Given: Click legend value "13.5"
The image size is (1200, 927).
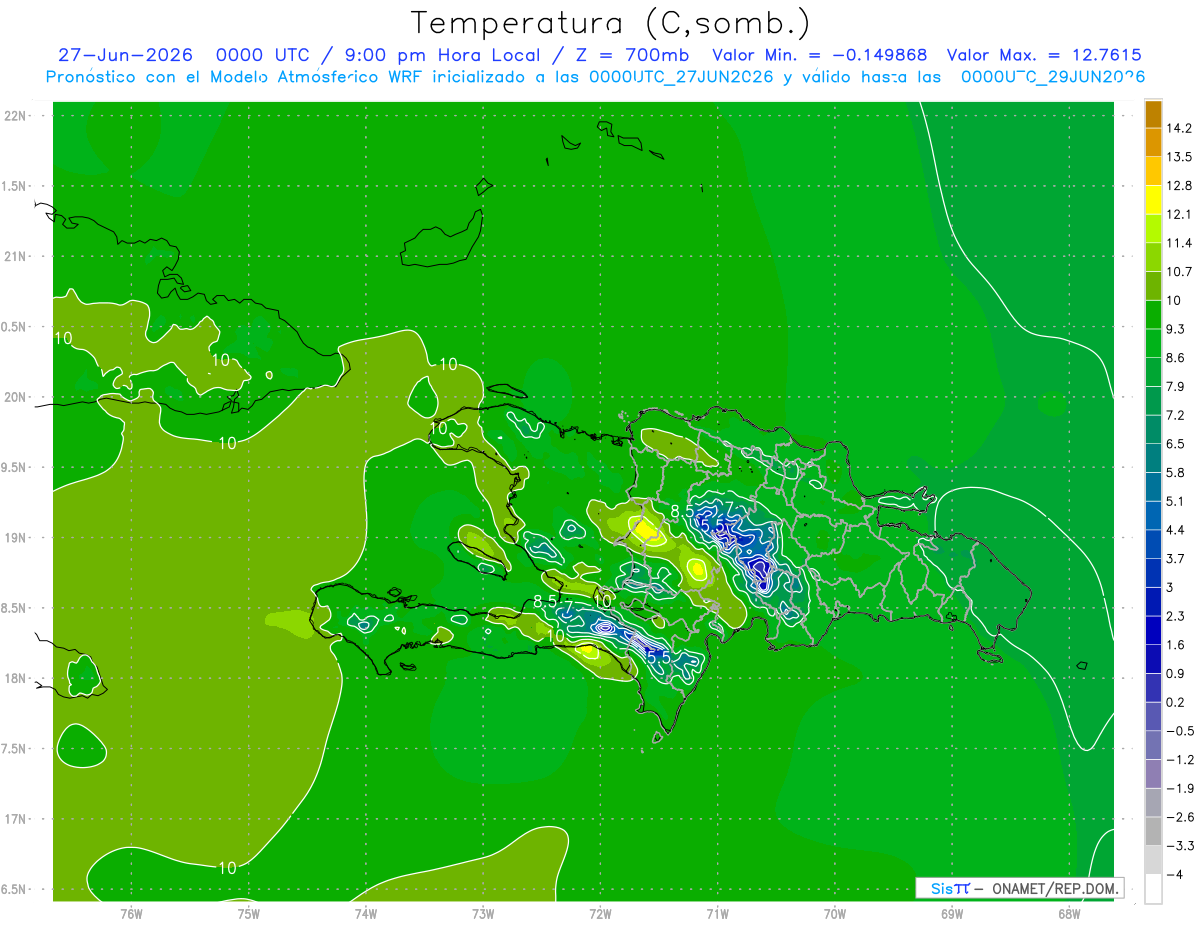Looking at the screenshot, I should click(x=1180, y=157).
